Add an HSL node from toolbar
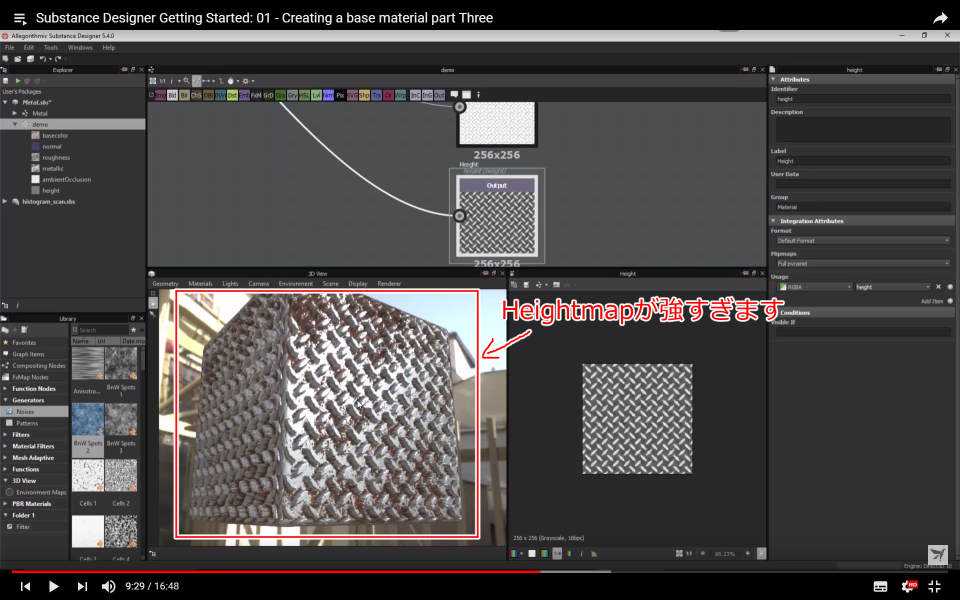Image resolution: width=960 pixels, height=600 pixels. [304, 95]
